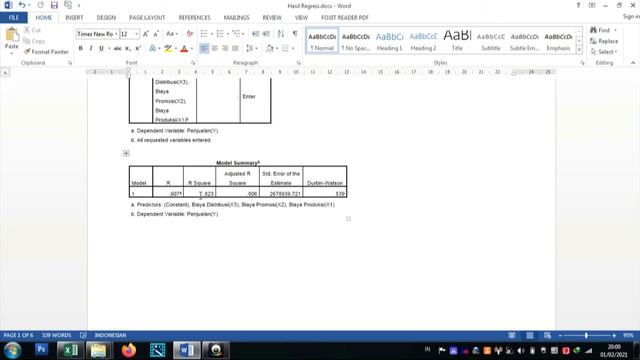
Task: Click Multilevel List icon
Action: coord(236,34)
